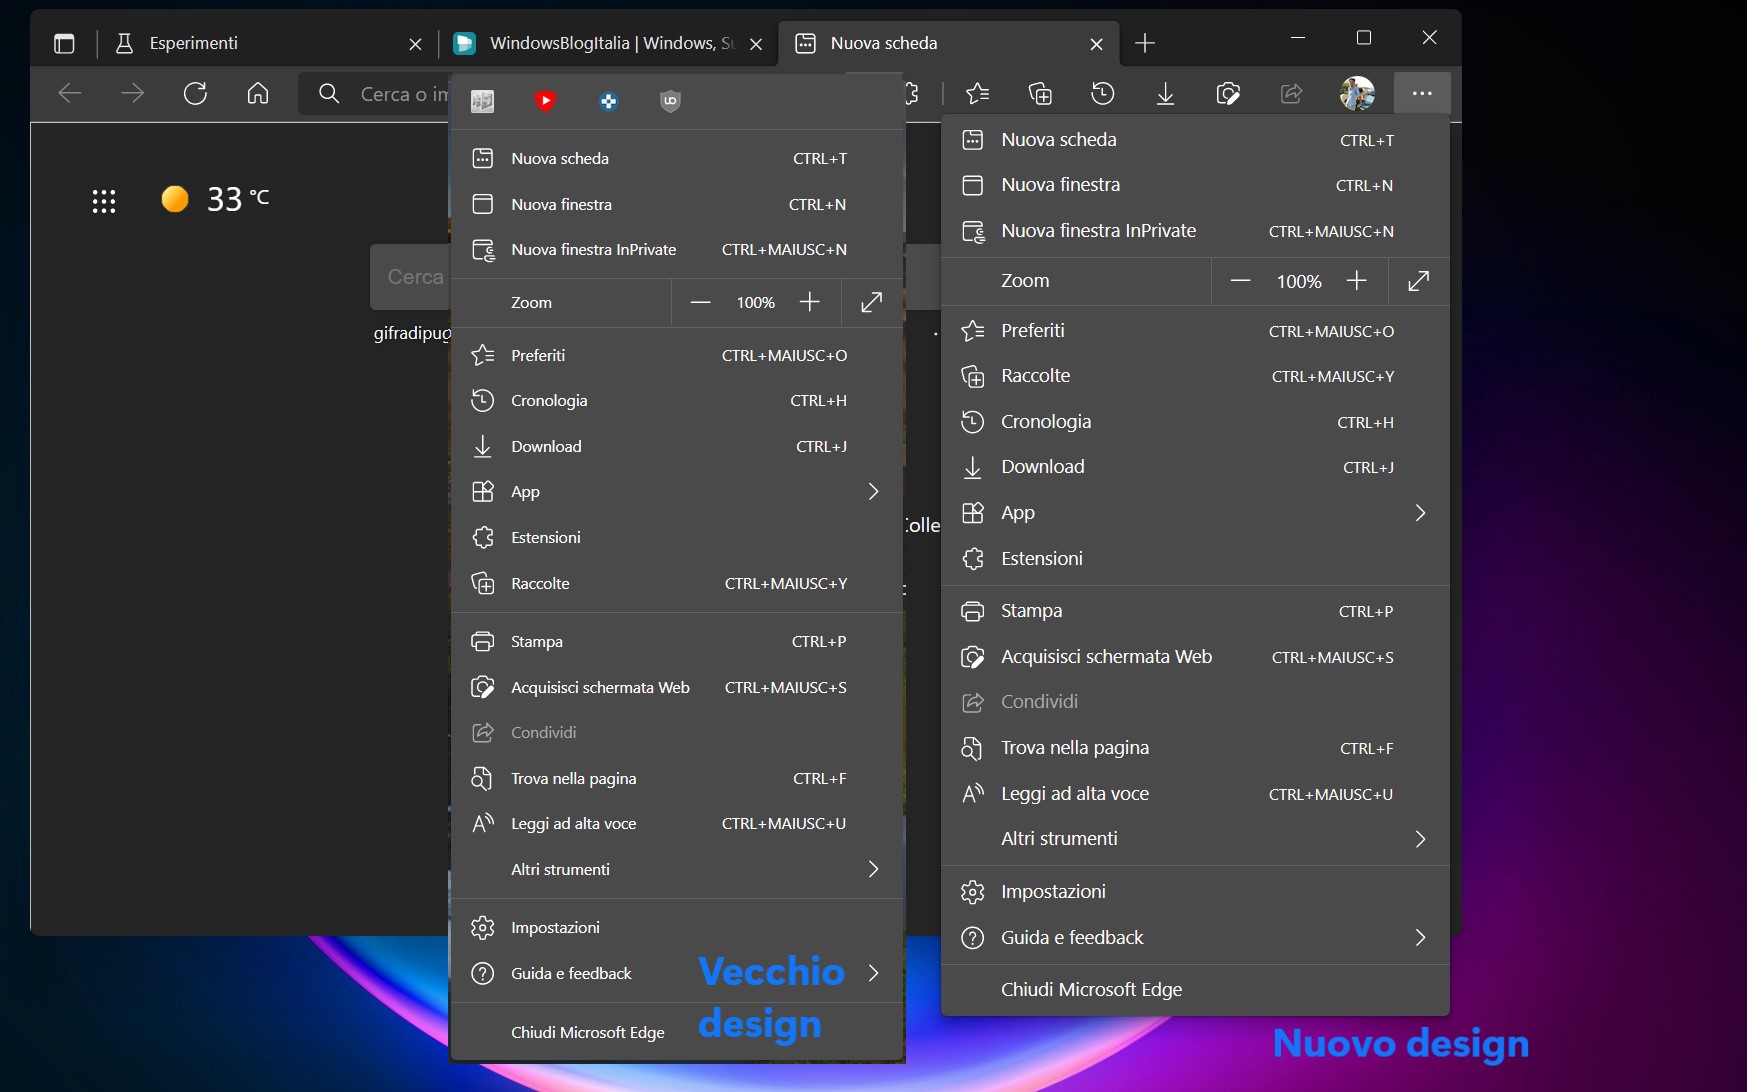1747x1092 pixels.
Task: Click the first gray extension icon
Action: 482,101
